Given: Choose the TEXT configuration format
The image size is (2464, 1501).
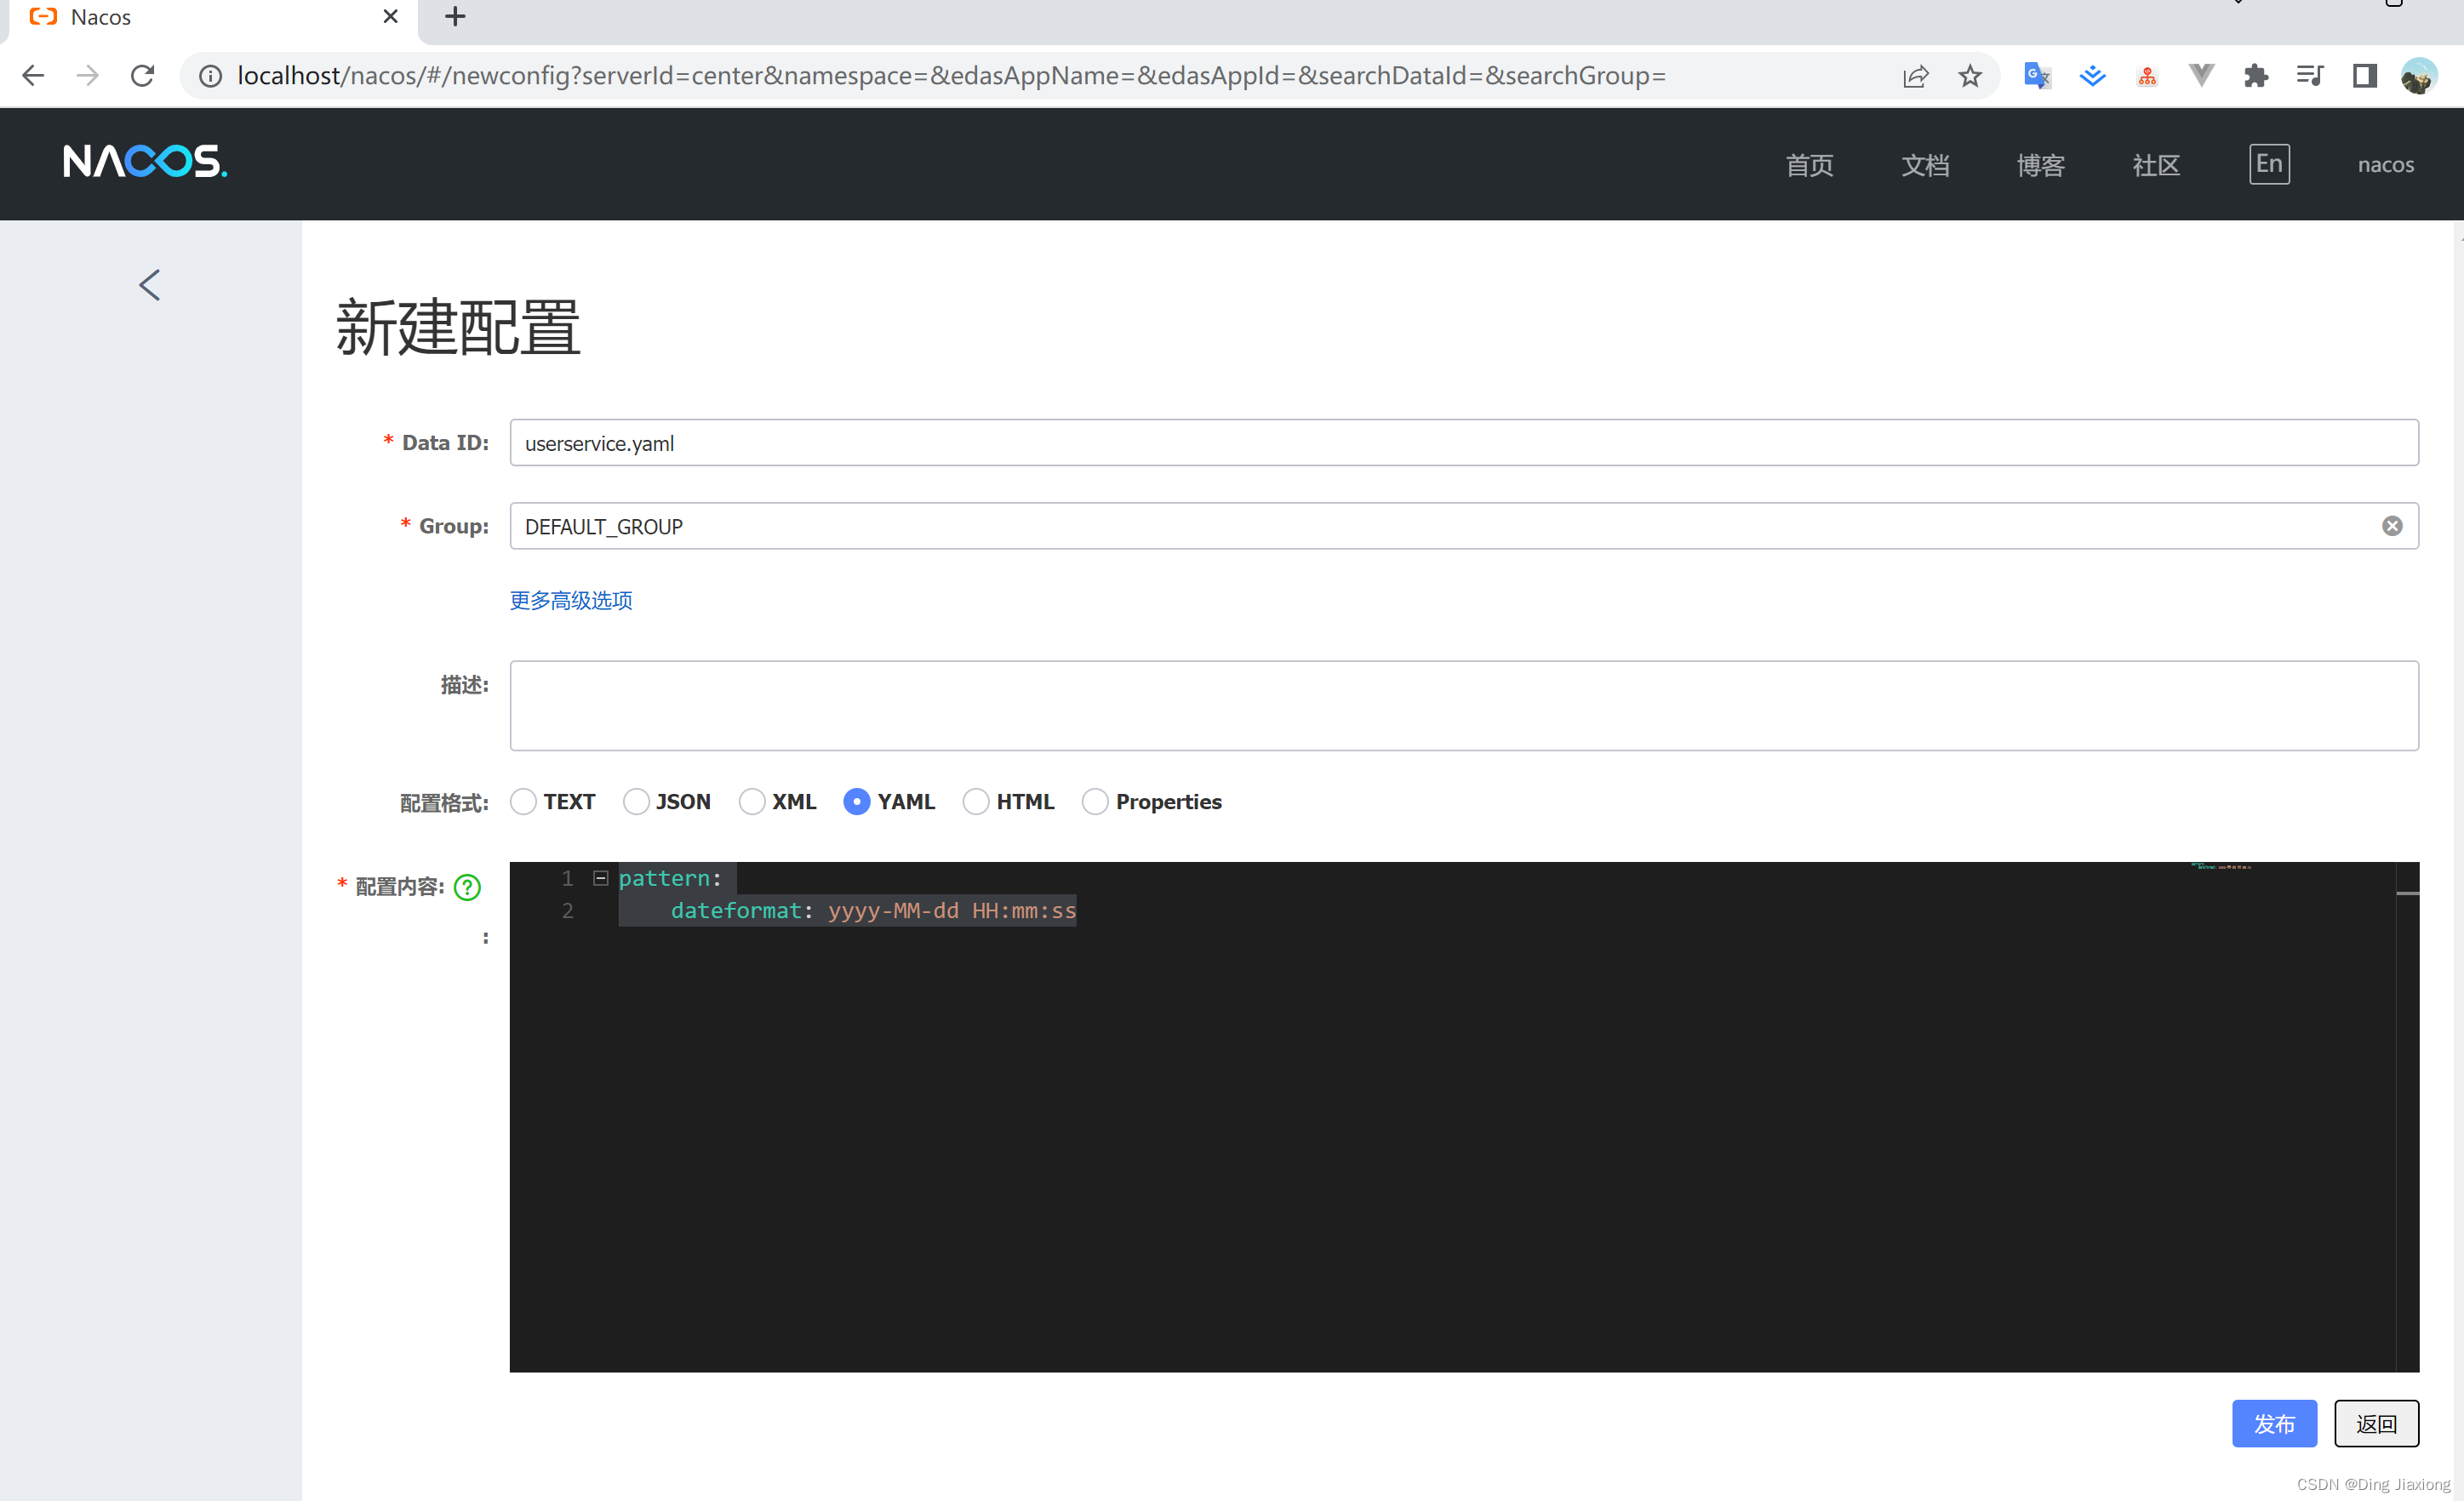Looking at the screenshot, I should [x=523, y=802].
